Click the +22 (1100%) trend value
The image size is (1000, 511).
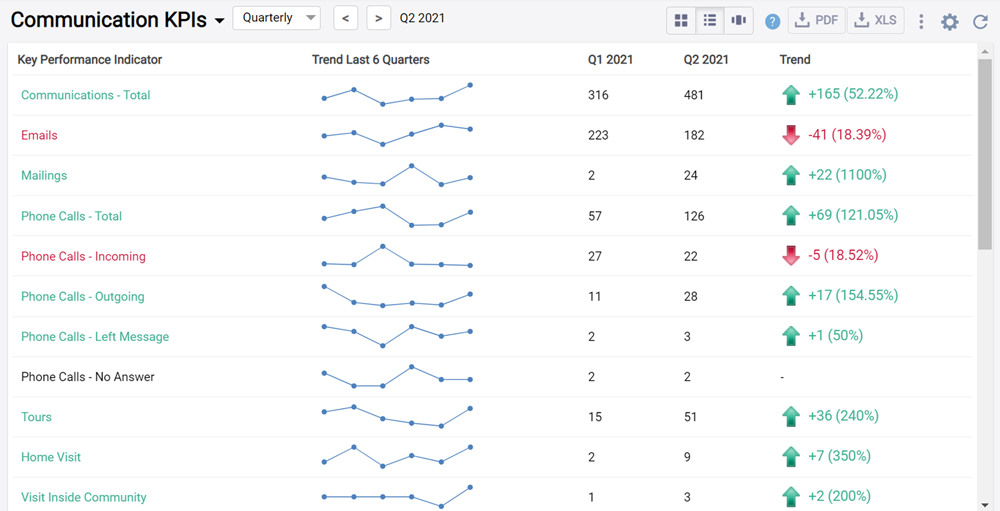point(847,175)
